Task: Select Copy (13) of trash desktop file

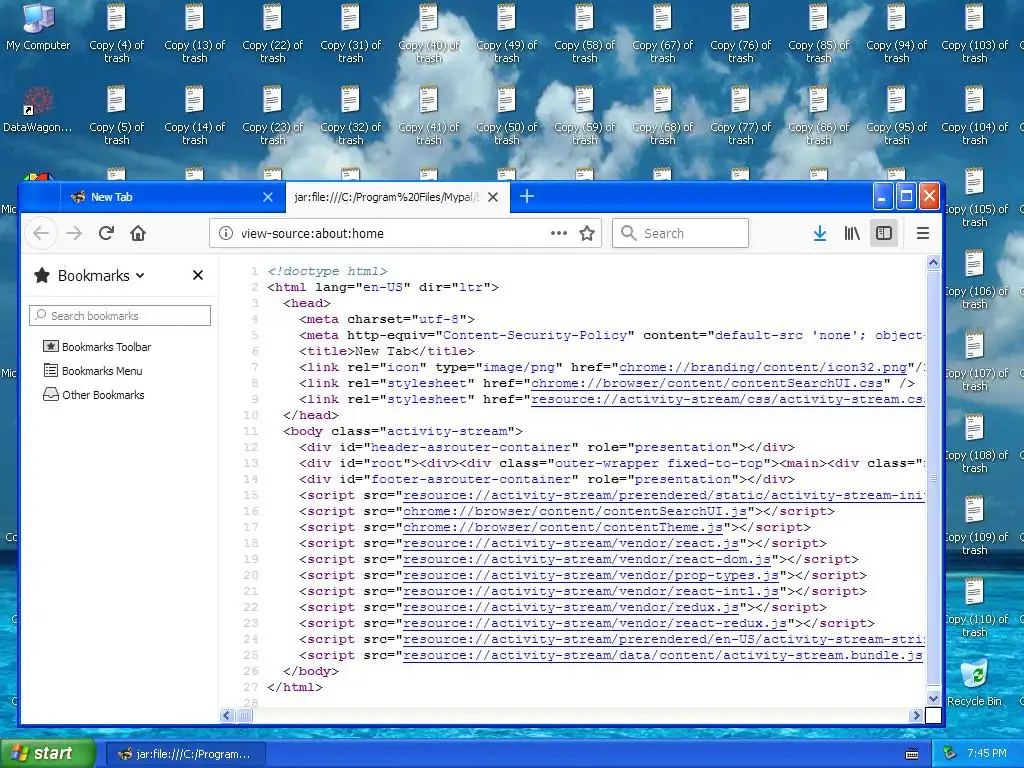Action: pos(195,33)
